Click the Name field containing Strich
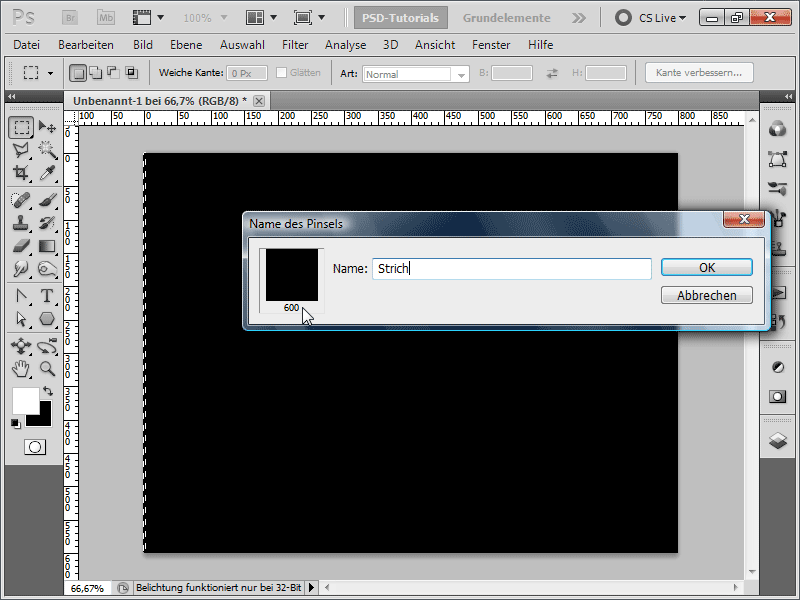This screenshot has width=800, height=600. coord(512,268)
